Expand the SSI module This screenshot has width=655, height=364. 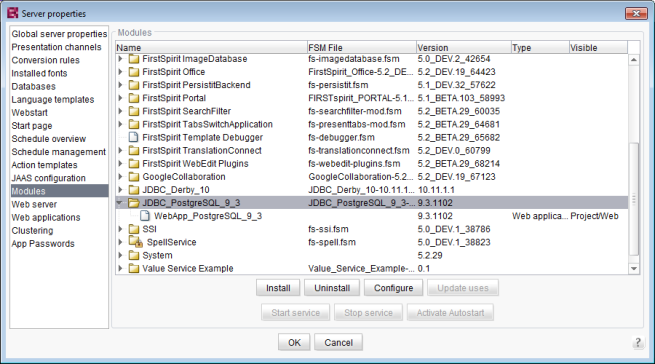coord(121,229)
